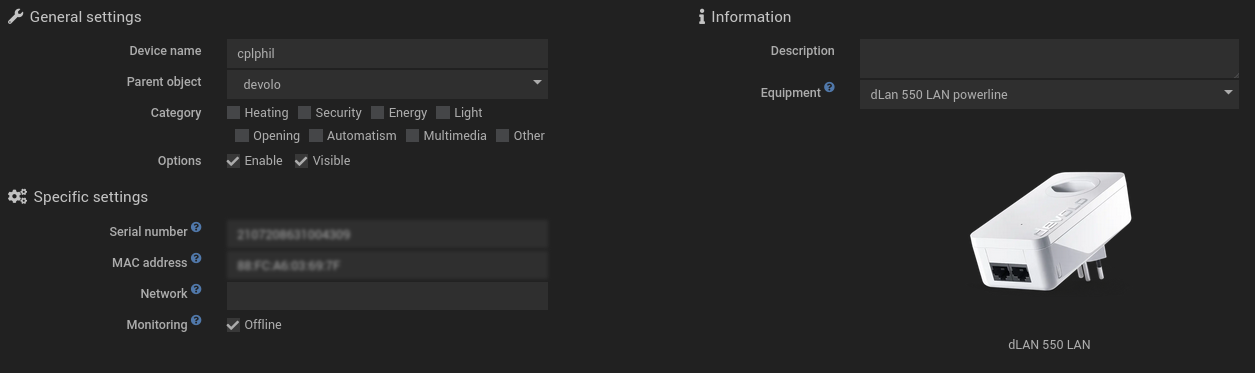
Task: Click the Description label
Action: coord(802,51)
